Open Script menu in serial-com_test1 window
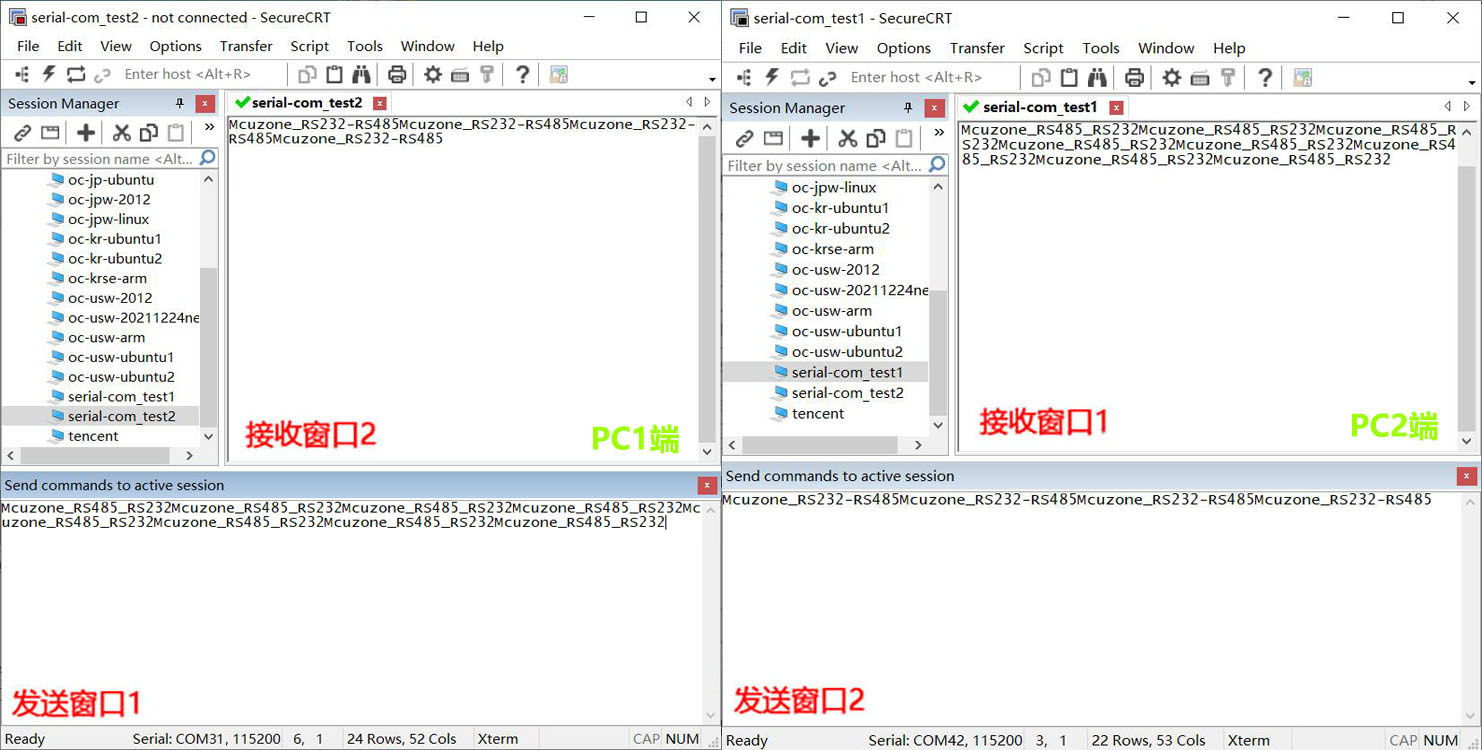 coord(1043,48)
